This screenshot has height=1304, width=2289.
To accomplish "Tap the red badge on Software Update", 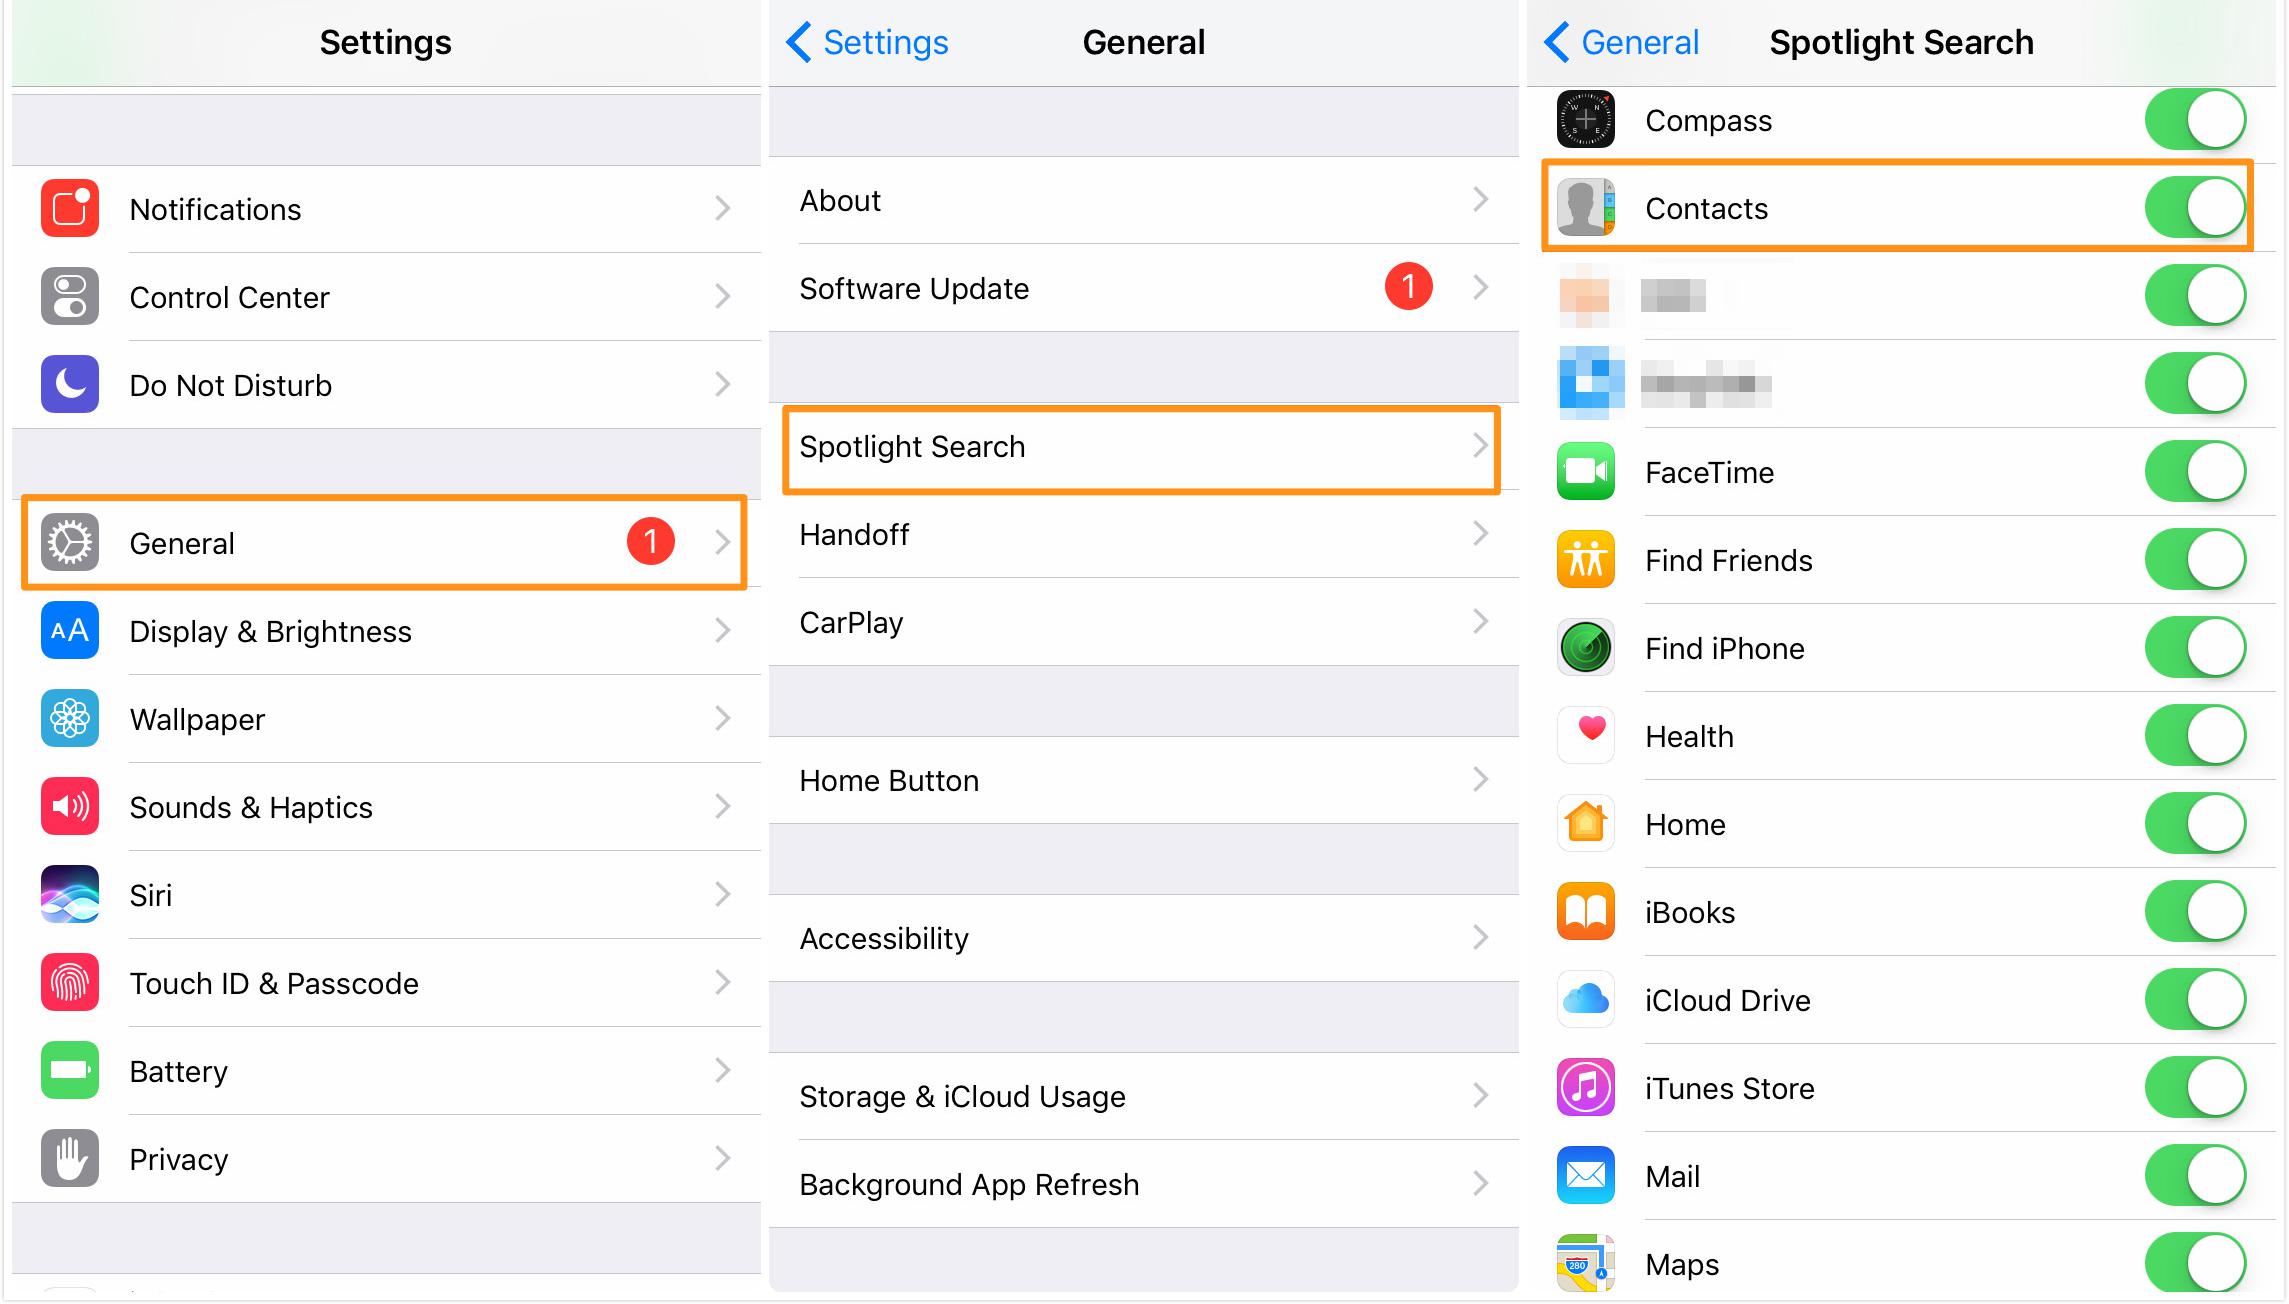I will [x=1408, y=287].
